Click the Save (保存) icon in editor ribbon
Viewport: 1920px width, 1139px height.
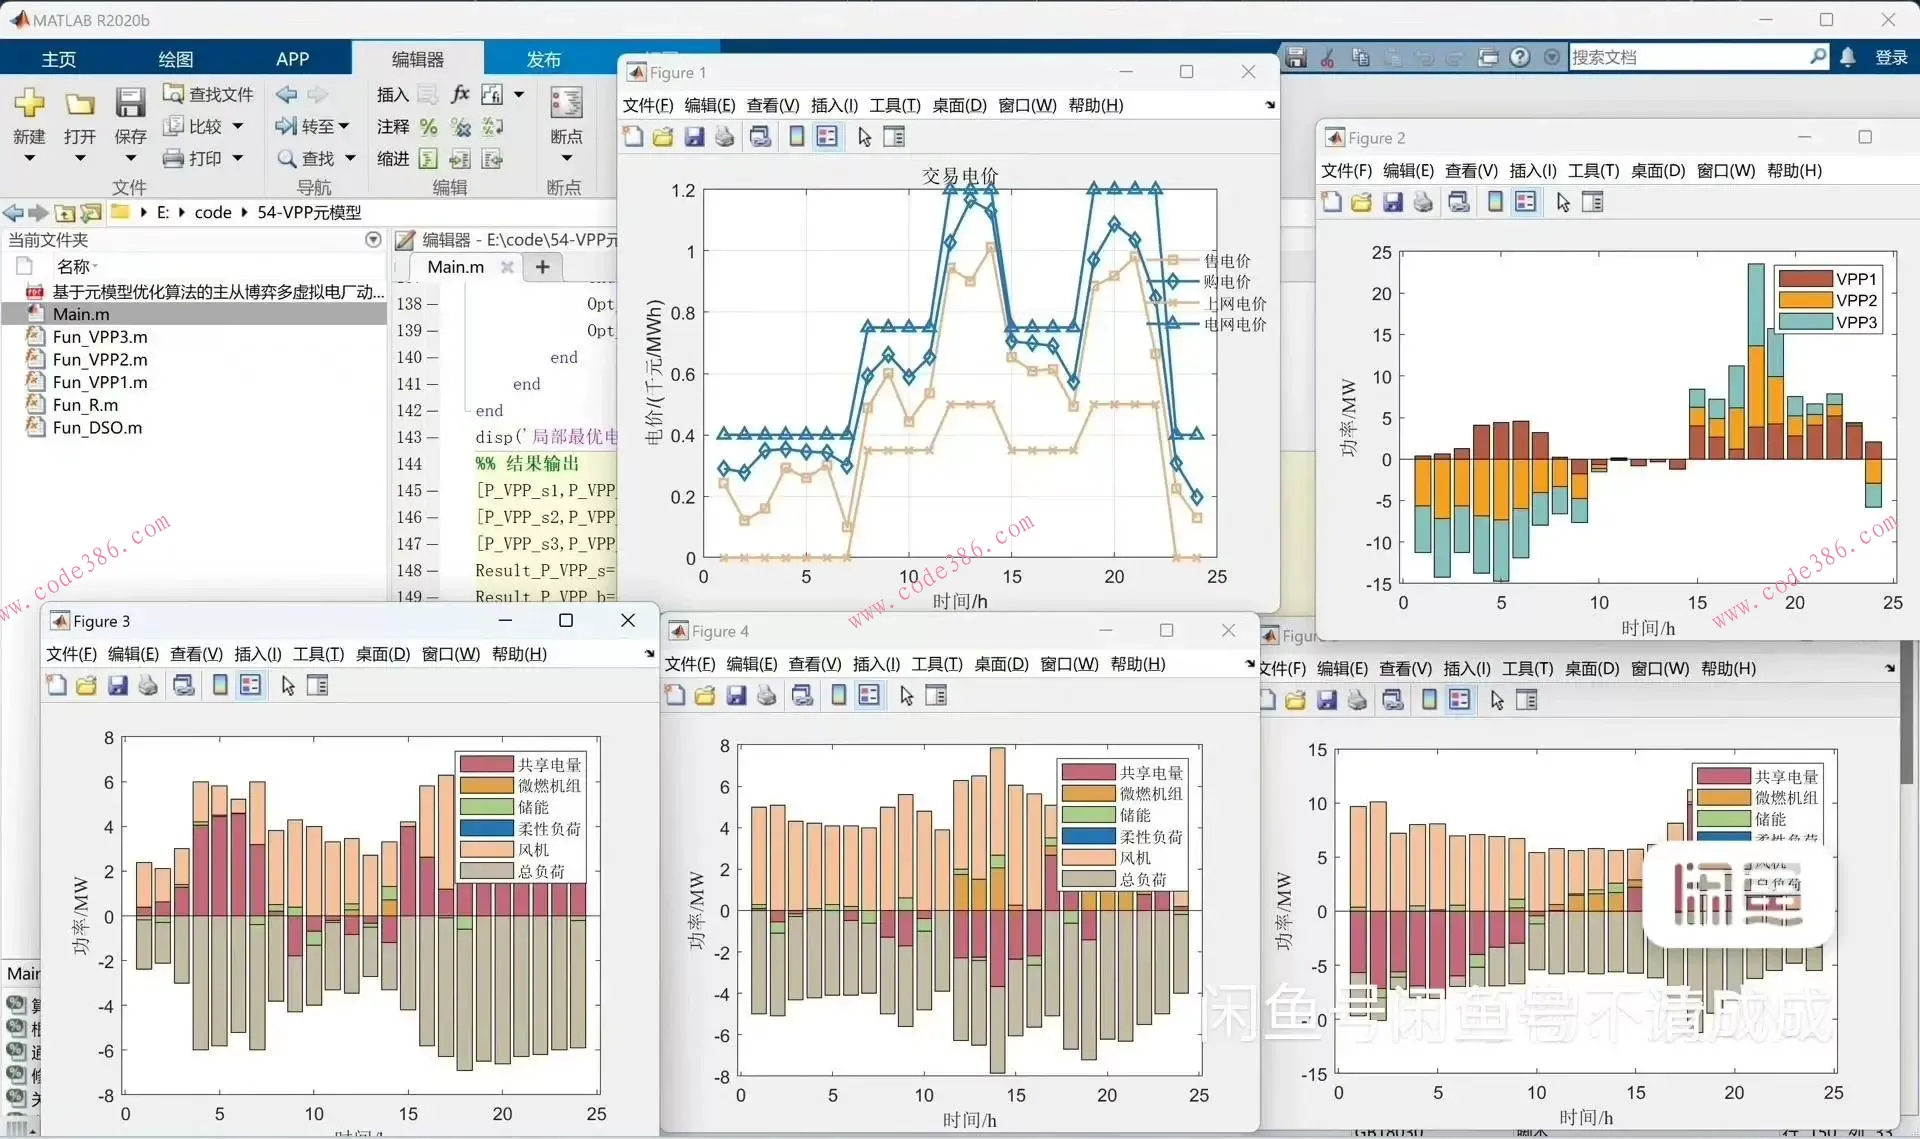130,104
